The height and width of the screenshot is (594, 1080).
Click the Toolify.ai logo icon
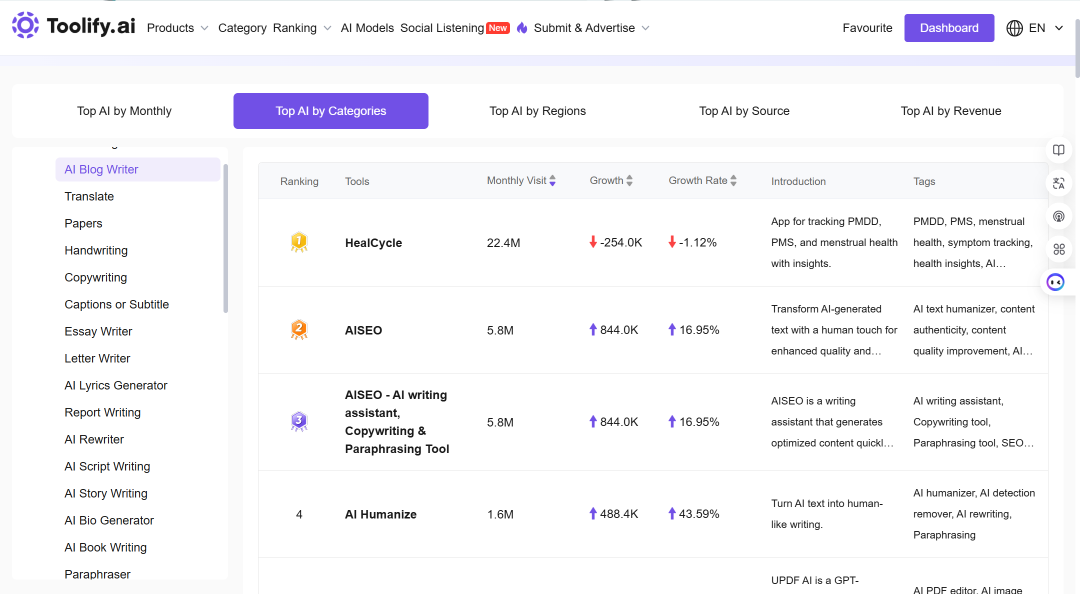(25, 25)
